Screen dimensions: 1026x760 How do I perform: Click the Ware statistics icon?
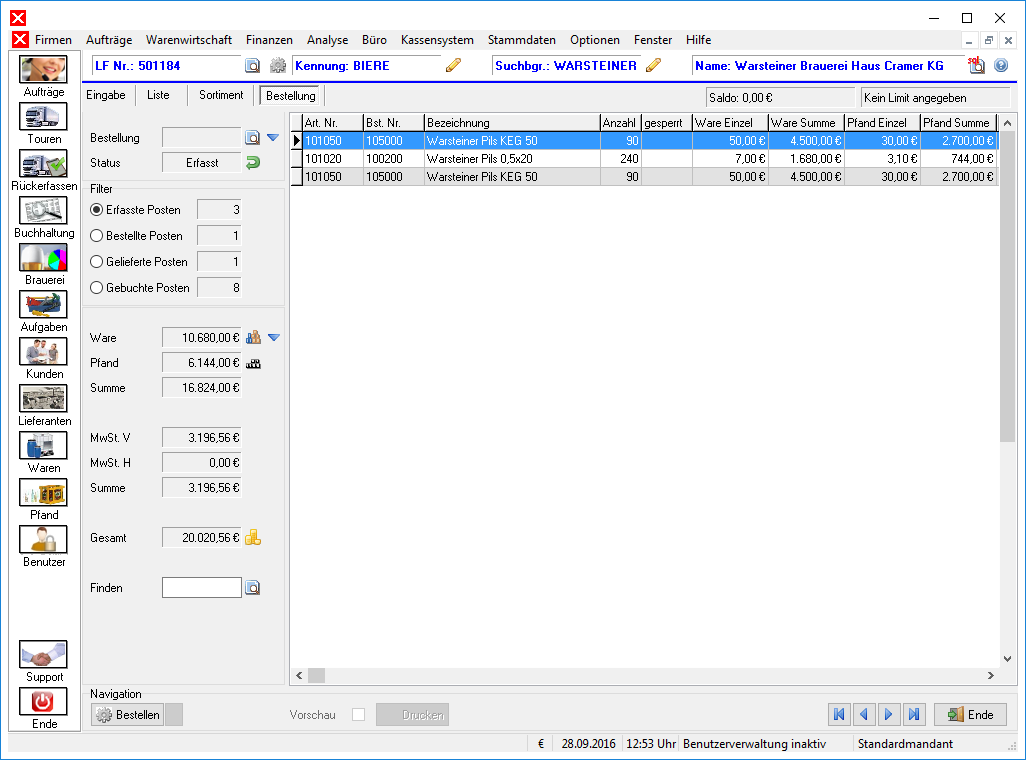[x=253, y=337]
